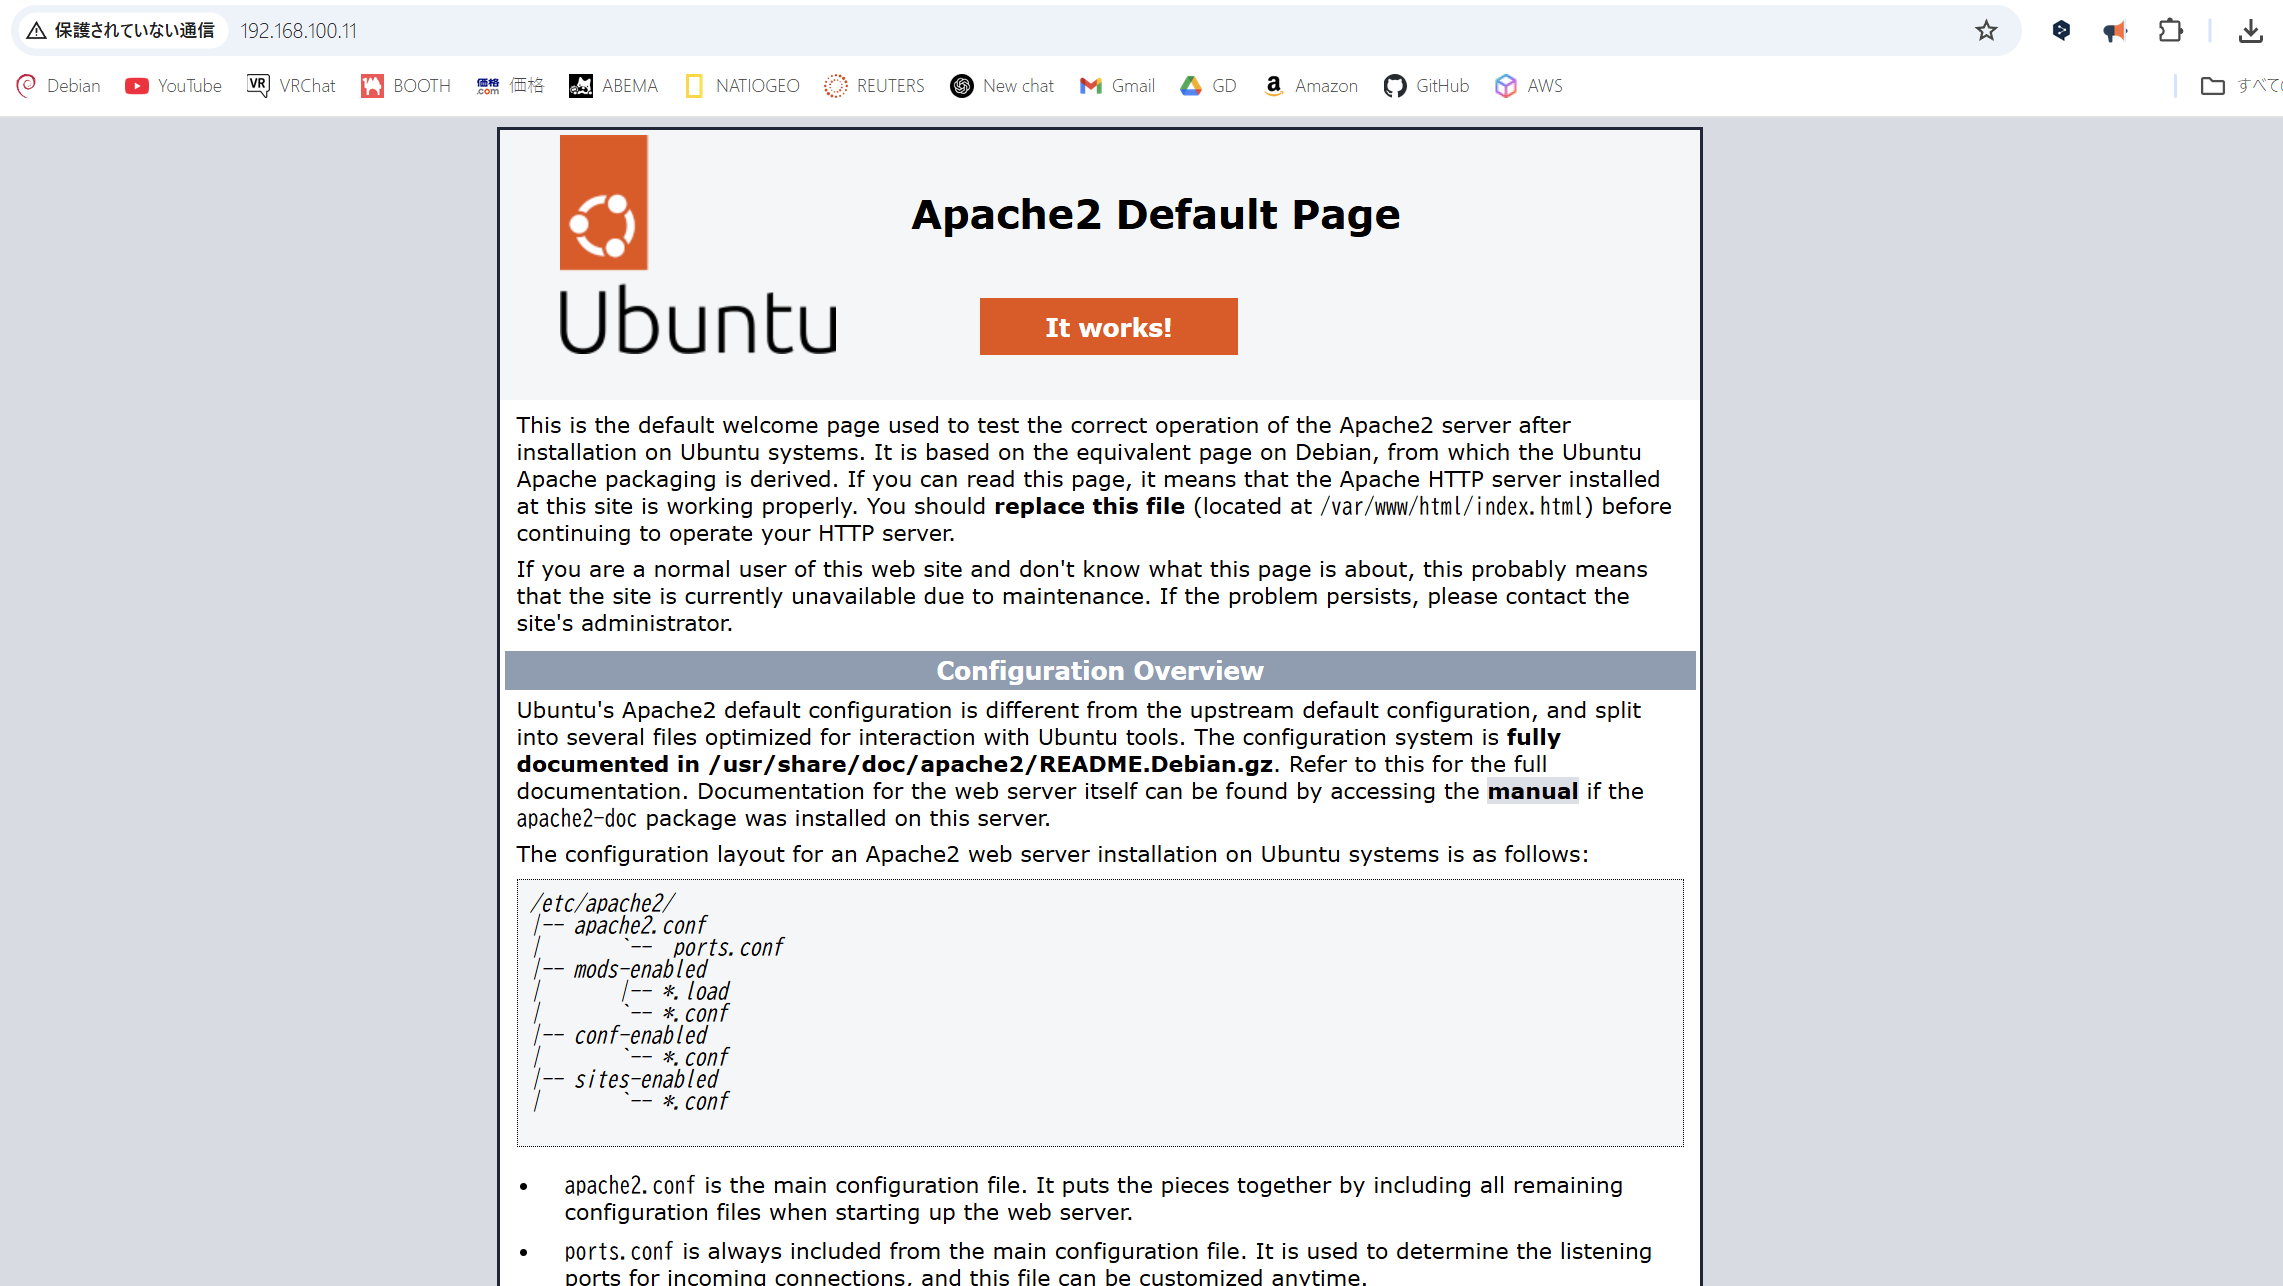Open the GitHub bookmark
This screenshot has width=2283, height=1286.
(1426, 86)
